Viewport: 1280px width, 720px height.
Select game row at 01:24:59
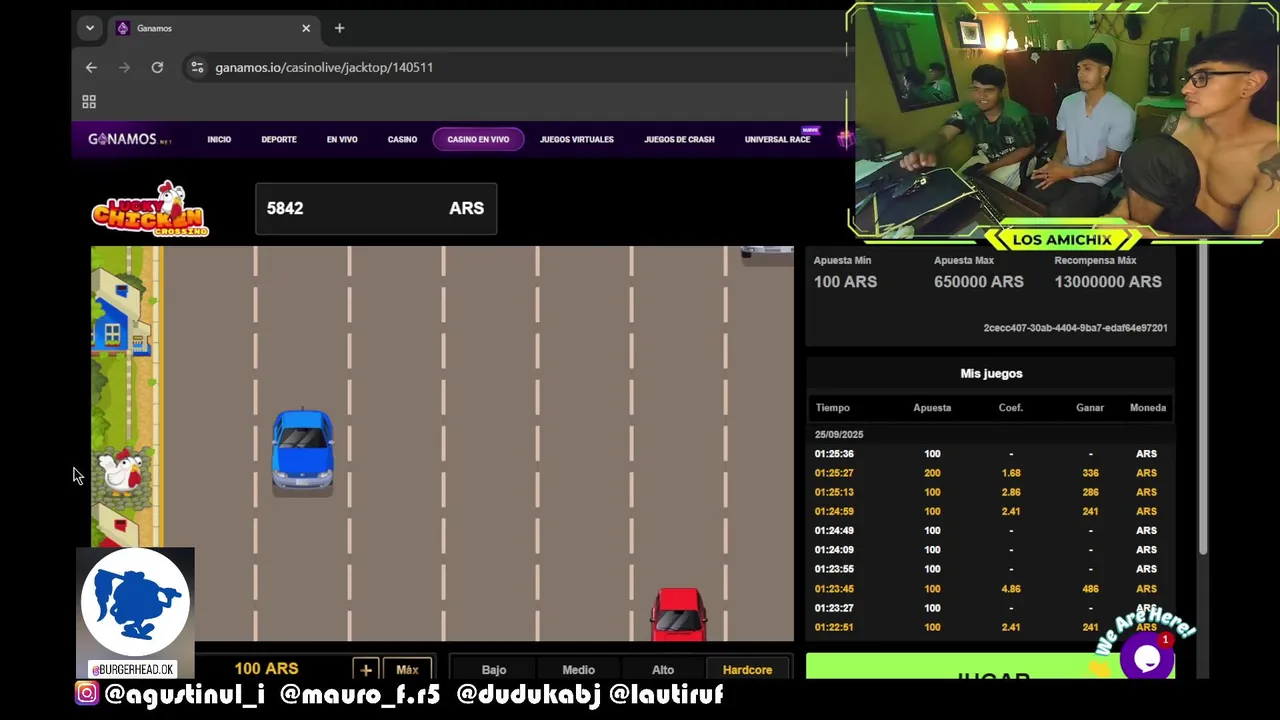990,511
